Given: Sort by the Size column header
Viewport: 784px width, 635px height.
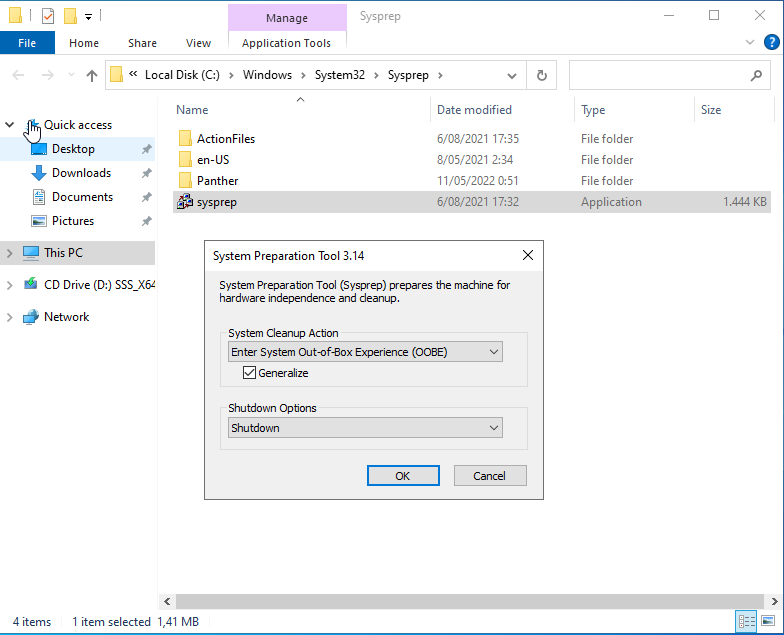Looking at the screenshot, I should [x=734, y=110].
